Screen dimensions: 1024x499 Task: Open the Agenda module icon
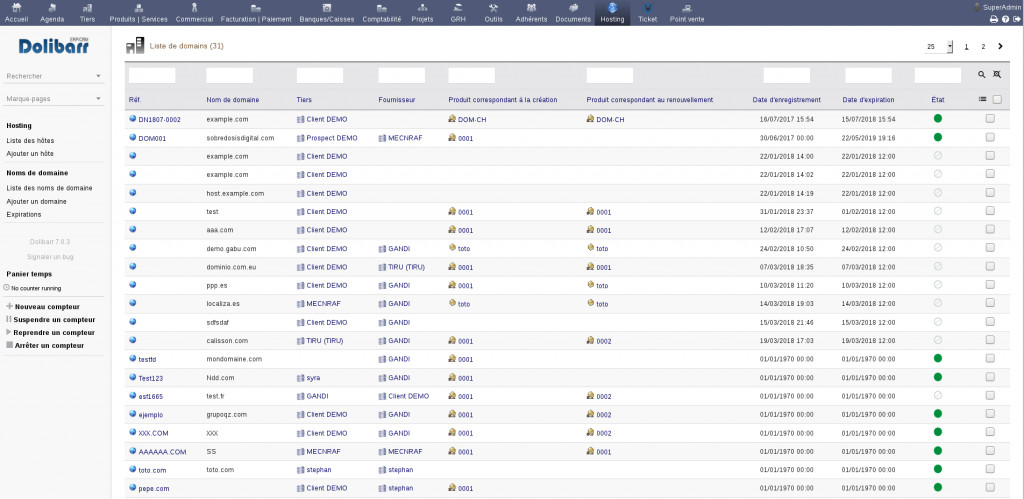point(52,12)
